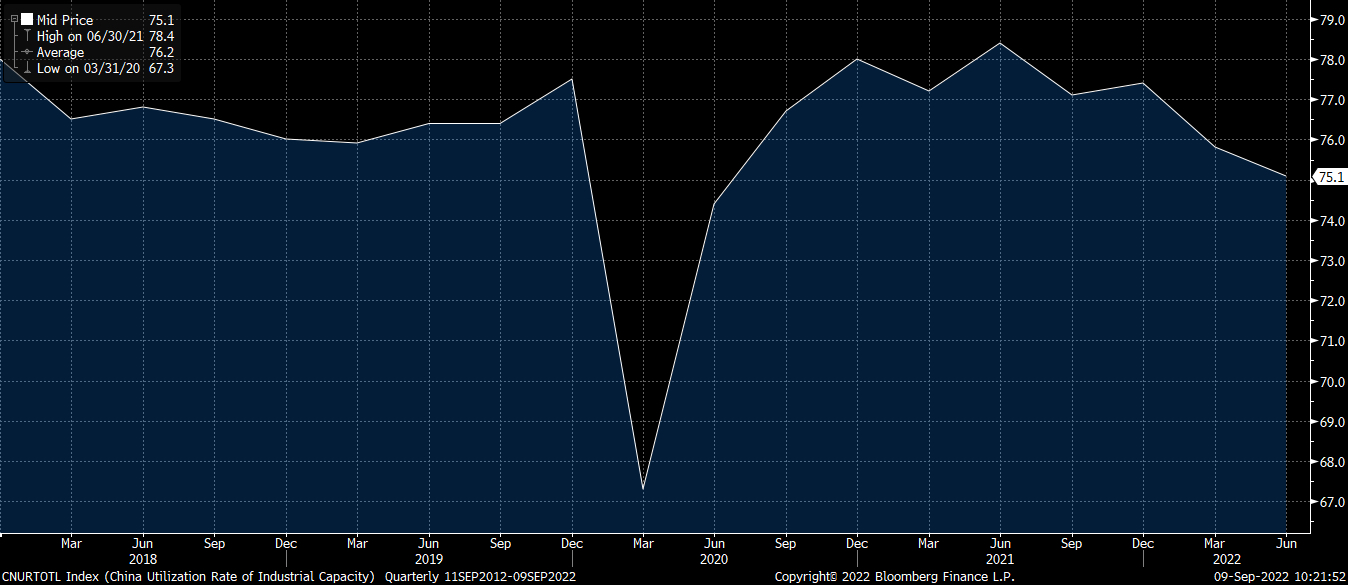
Task: Click the Low marker icon in legend
Action: pos(27,68)
